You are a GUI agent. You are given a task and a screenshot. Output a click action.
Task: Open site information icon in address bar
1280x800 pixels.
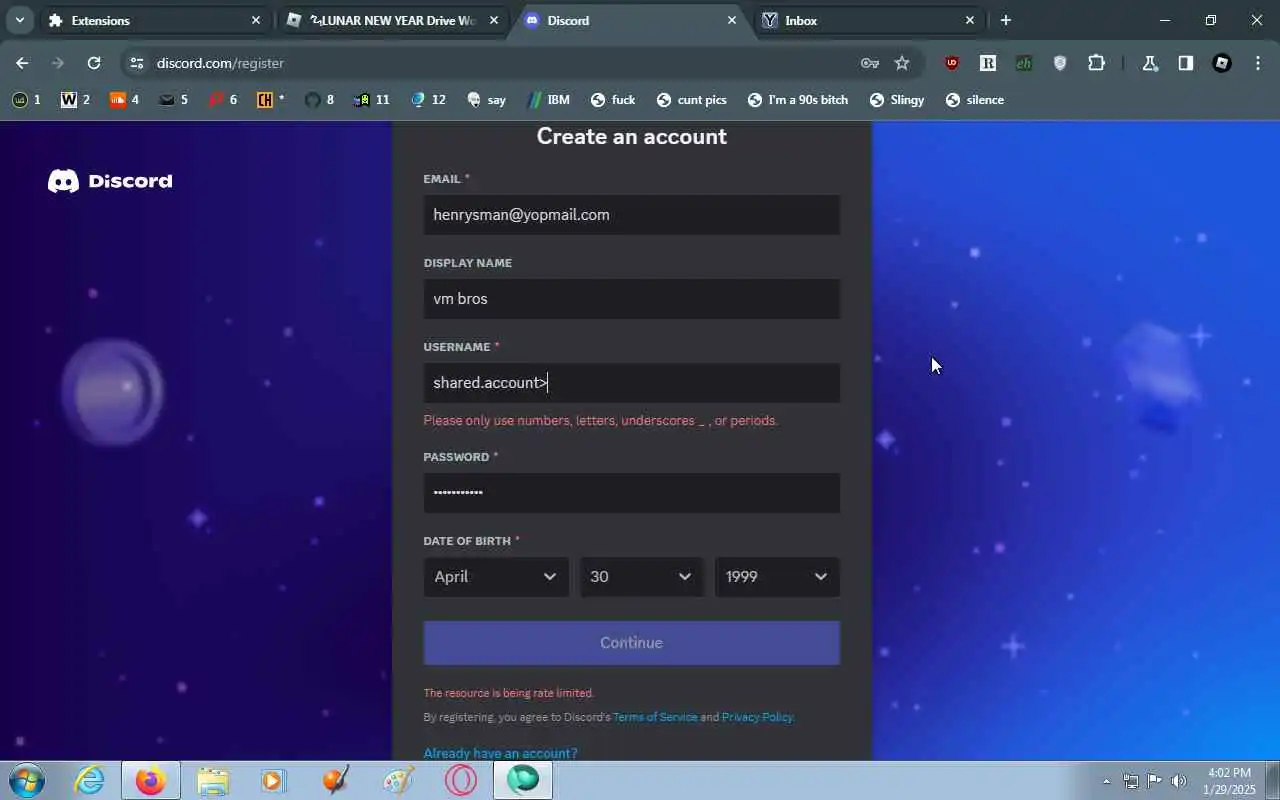pos(137,63)
